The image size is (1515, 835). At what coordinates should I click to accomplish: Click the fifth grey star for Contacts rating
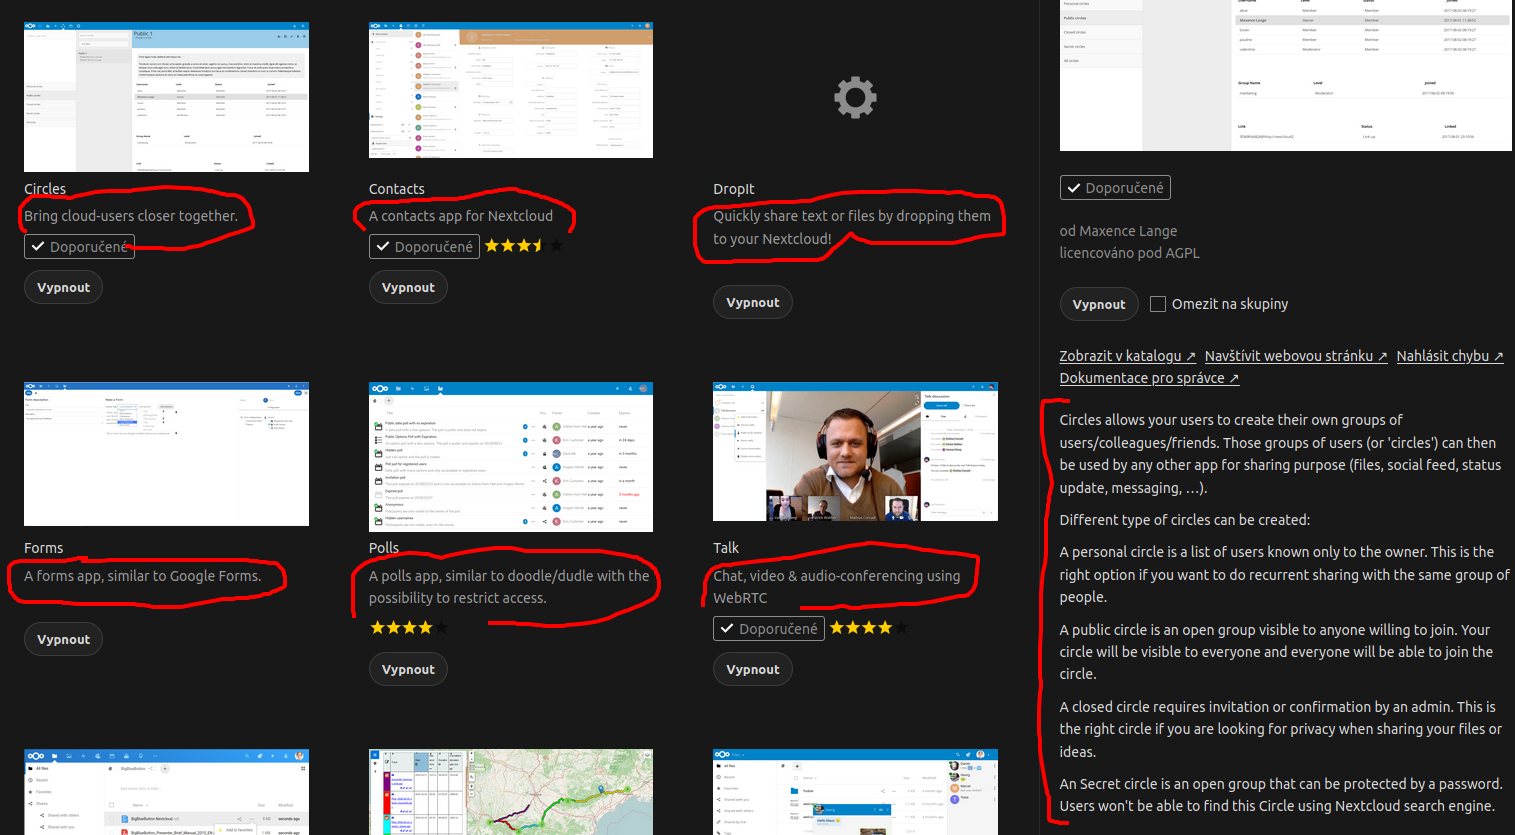[556, 244]
